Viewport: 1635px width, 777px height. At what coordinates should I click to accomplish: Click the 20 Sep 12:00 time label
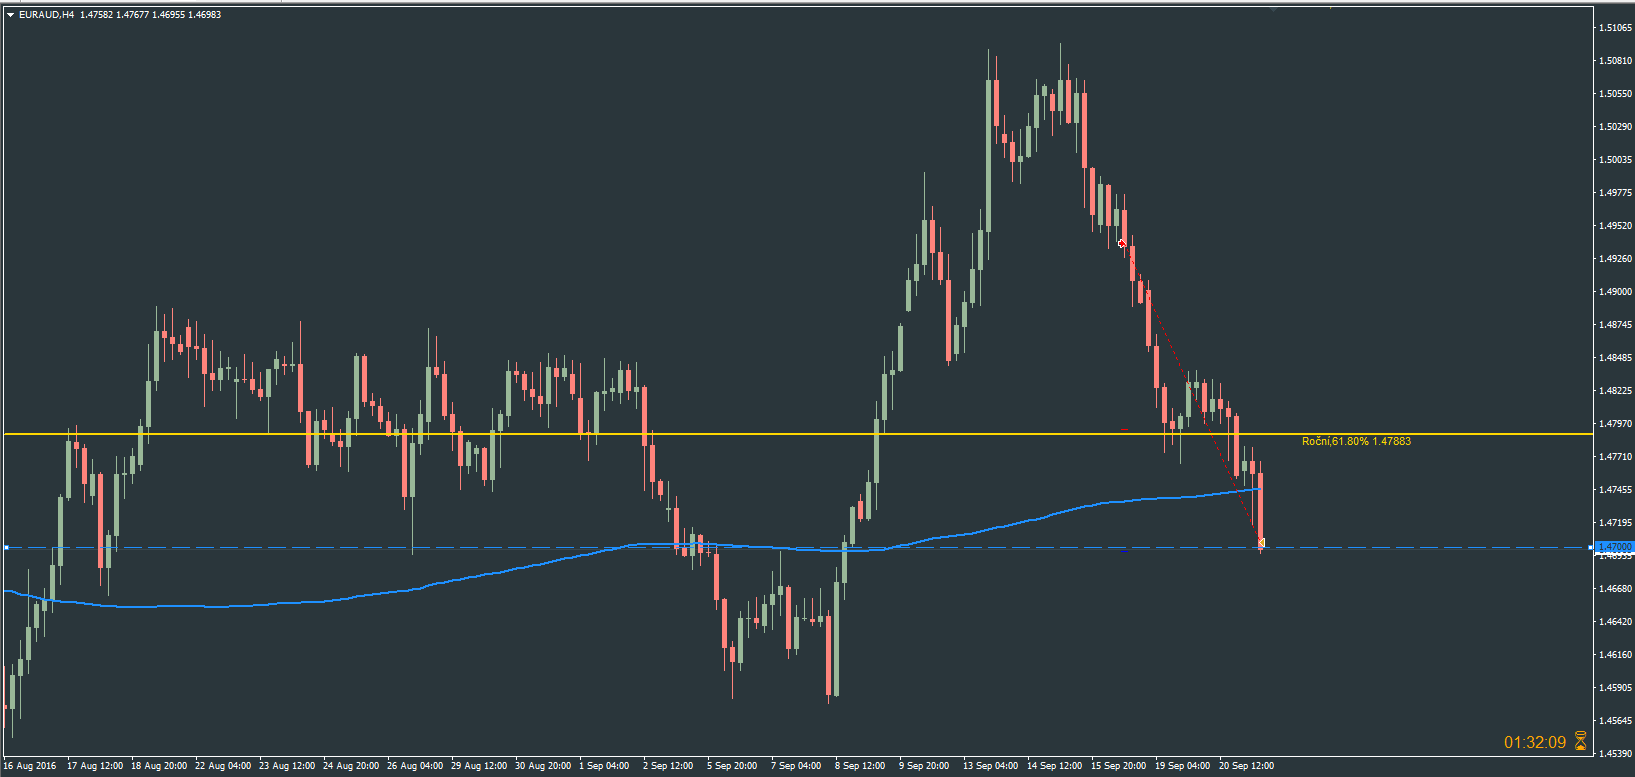point(1246,766)
